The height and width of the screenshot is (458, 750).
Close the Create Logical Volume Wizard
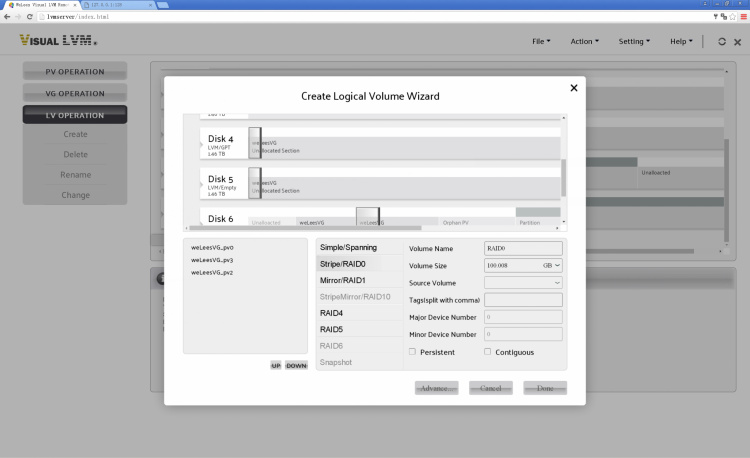click(574, 88)
